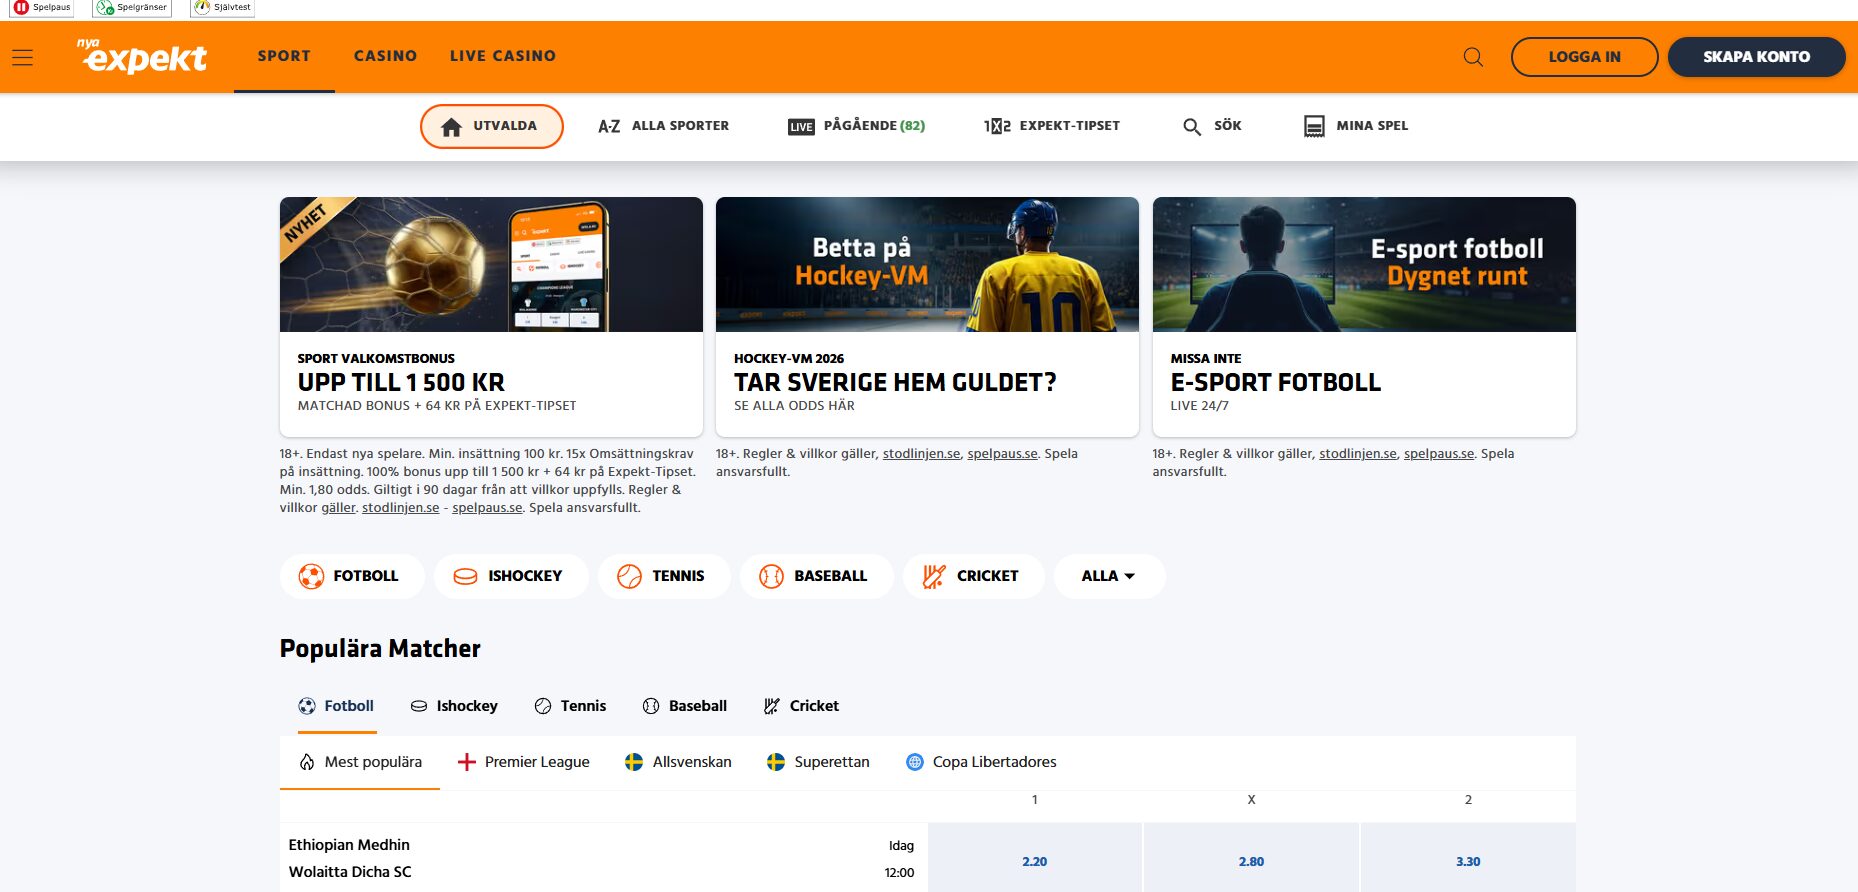Image resolution: width=1858 pixels, height=892 pixels.
Task: Click the England flag icon for Premier League
Action: tap(466, 762)
